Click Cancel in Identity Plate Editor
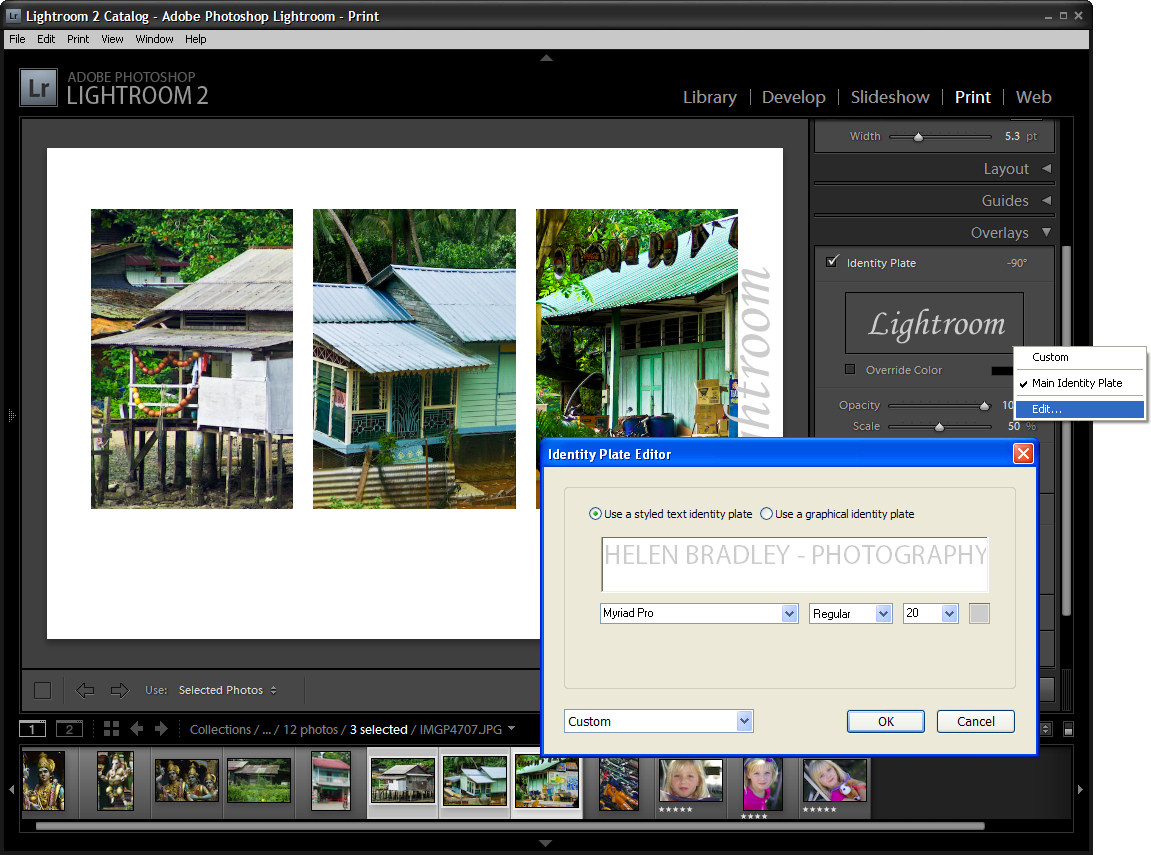 (x=976, y=721)
